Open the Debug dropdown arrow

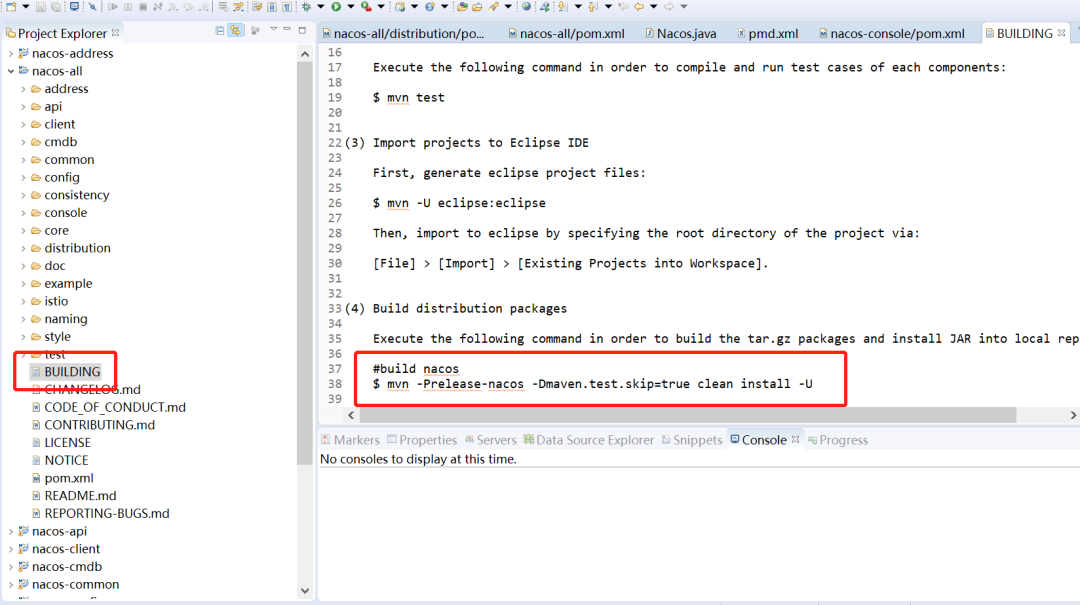coord(321,6)
